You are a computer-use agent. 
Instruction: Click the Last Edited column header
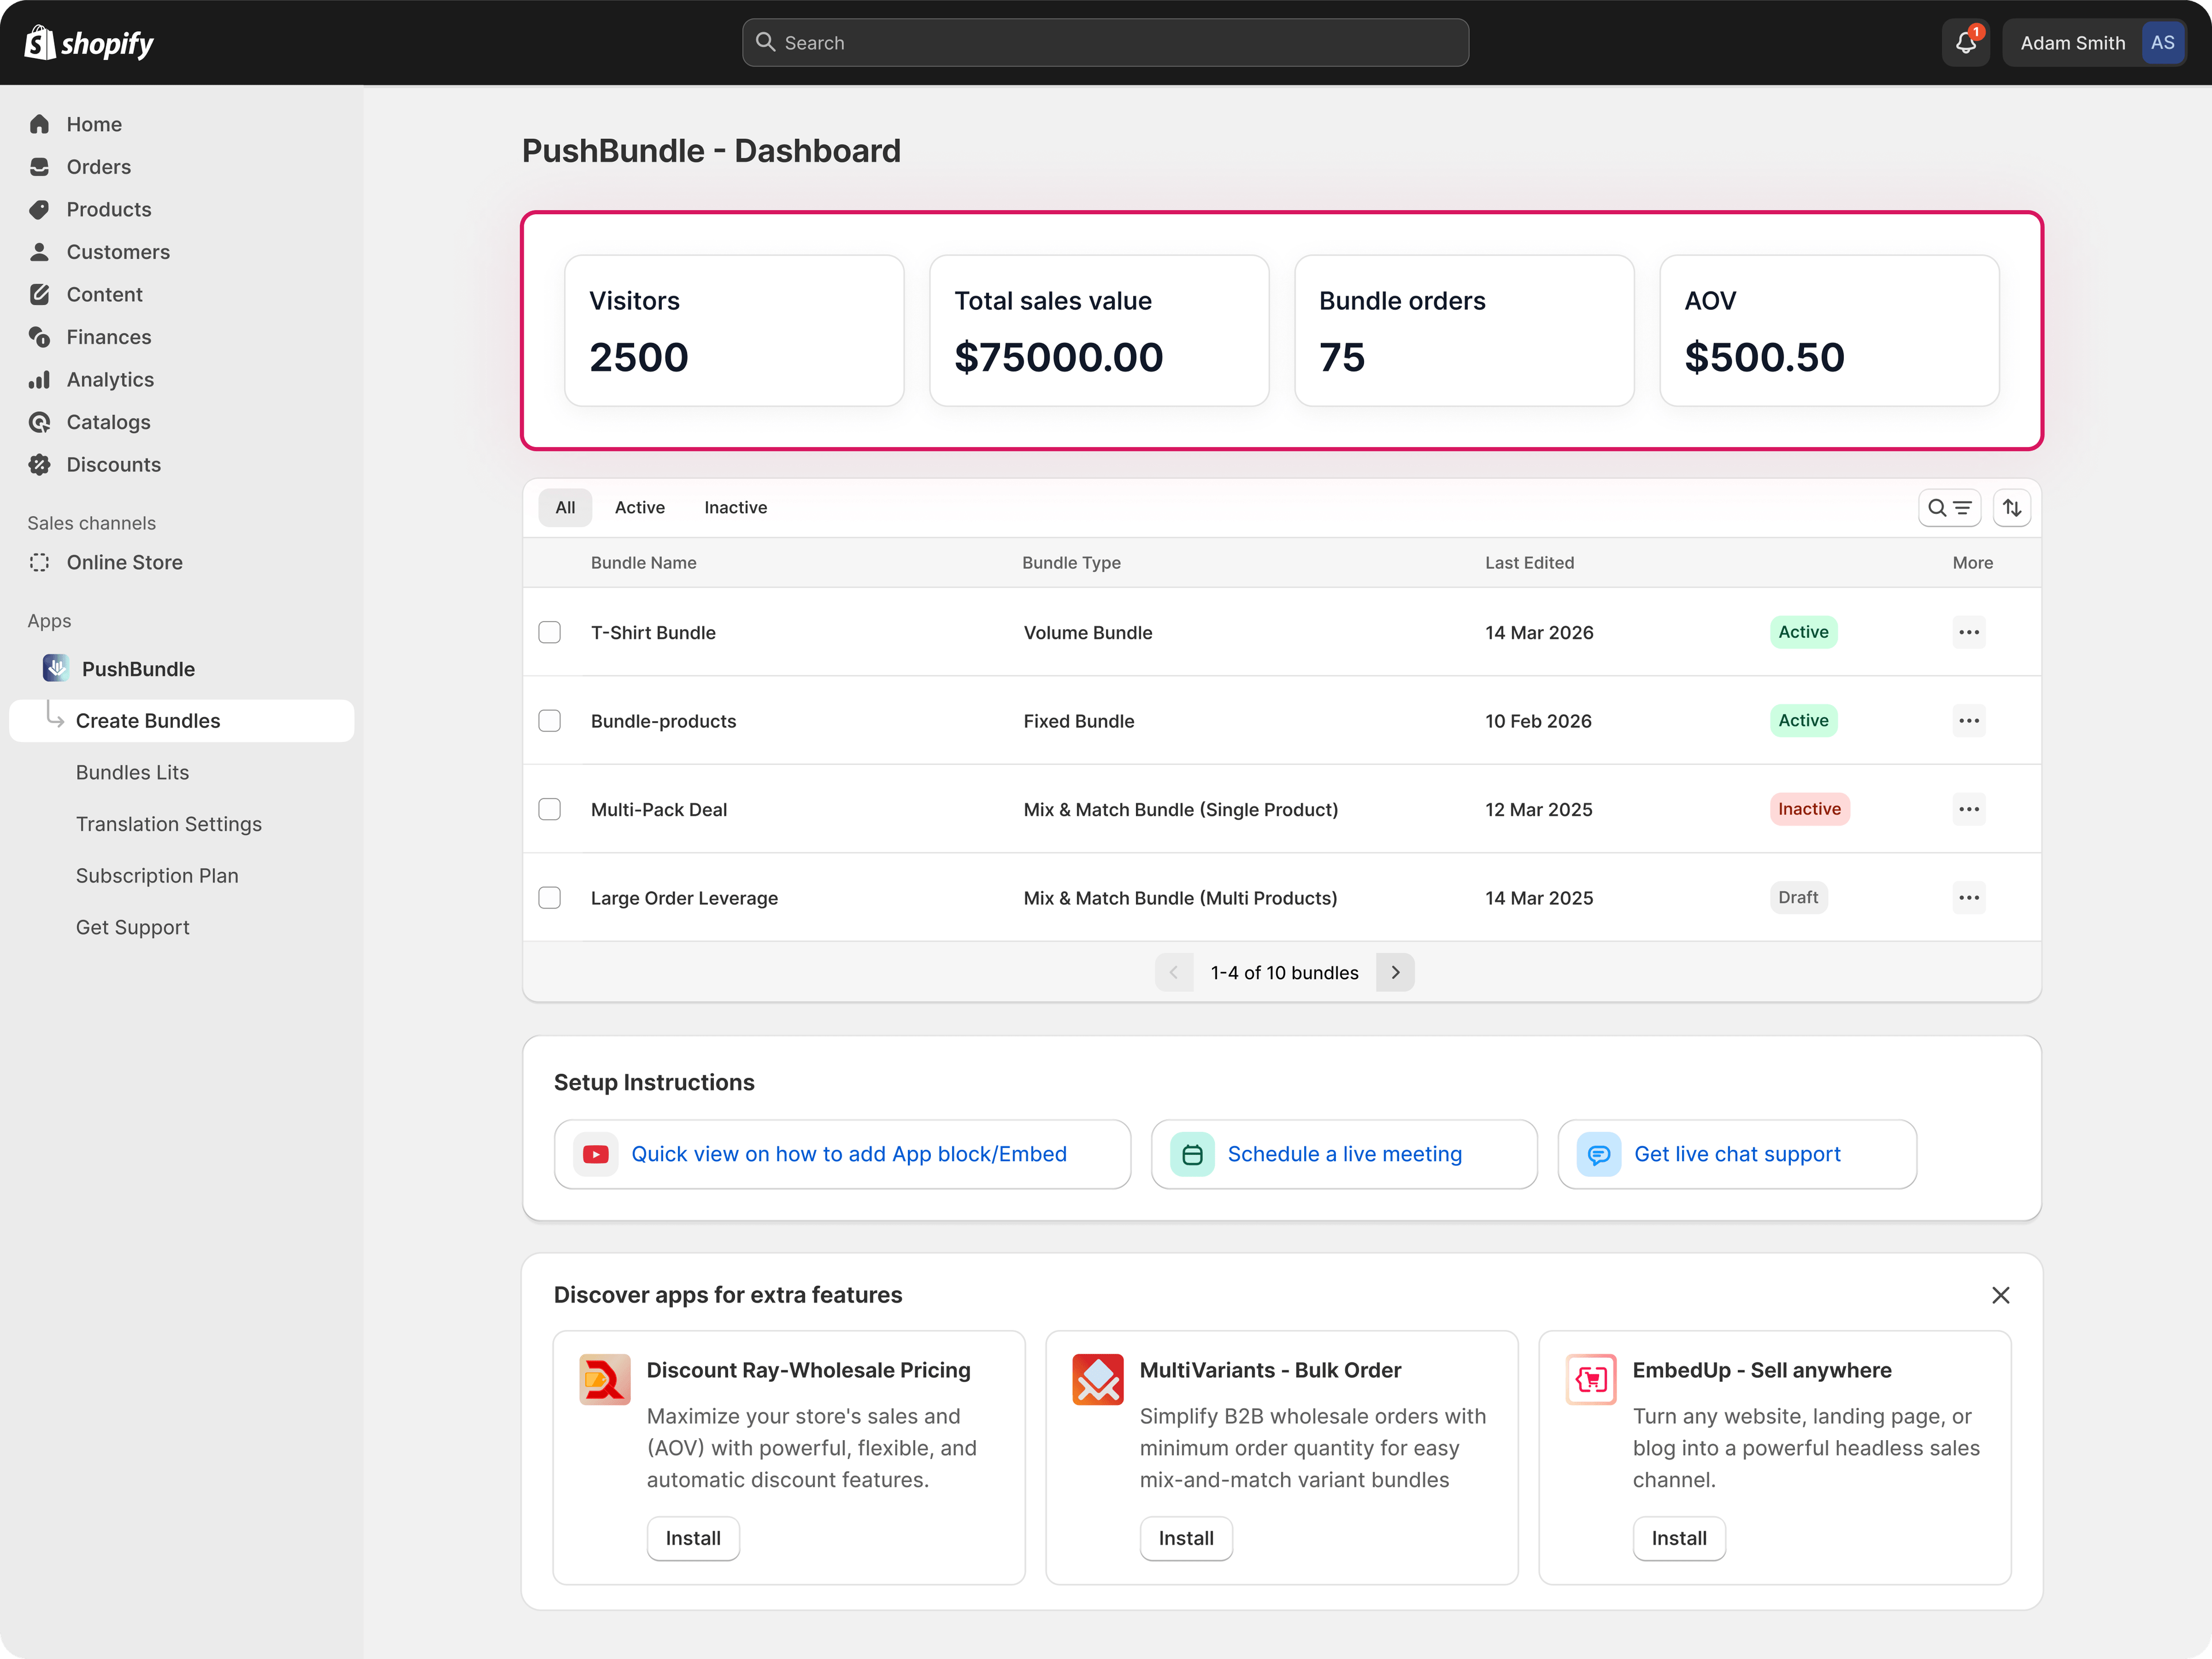pyautogui.click(x=1529, y=563)
